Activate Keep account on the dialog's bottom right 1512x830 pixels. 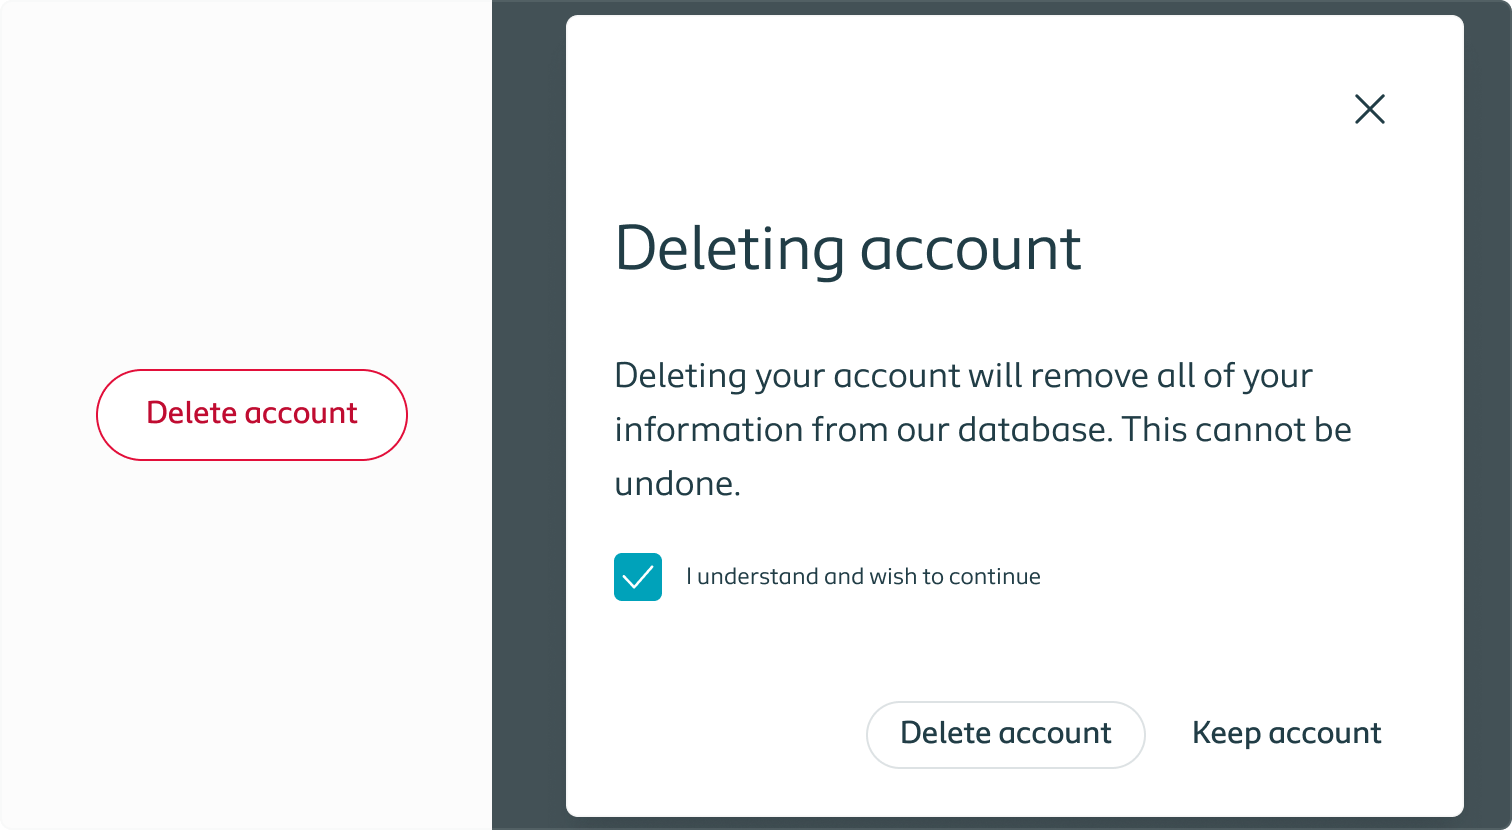point(1286,733)
